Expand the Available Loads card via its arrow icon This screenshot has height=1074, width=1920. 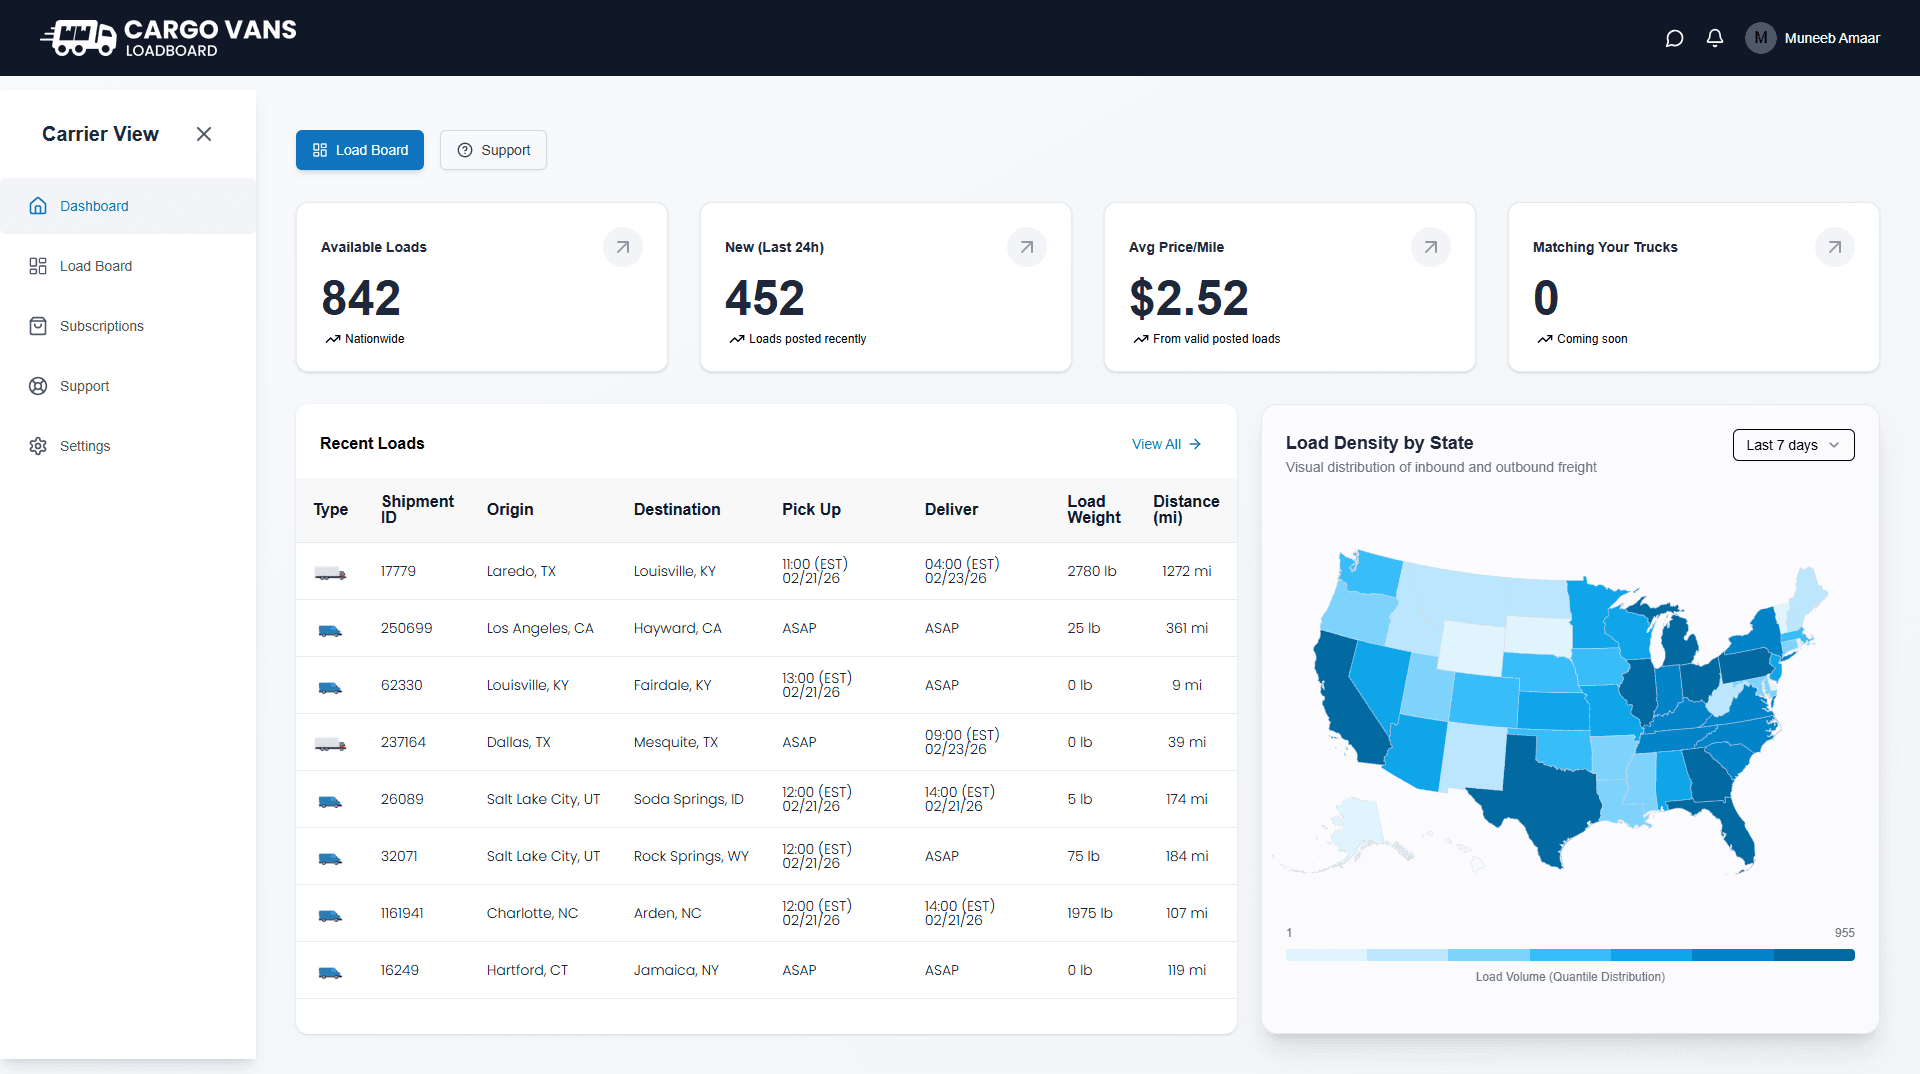622,247
